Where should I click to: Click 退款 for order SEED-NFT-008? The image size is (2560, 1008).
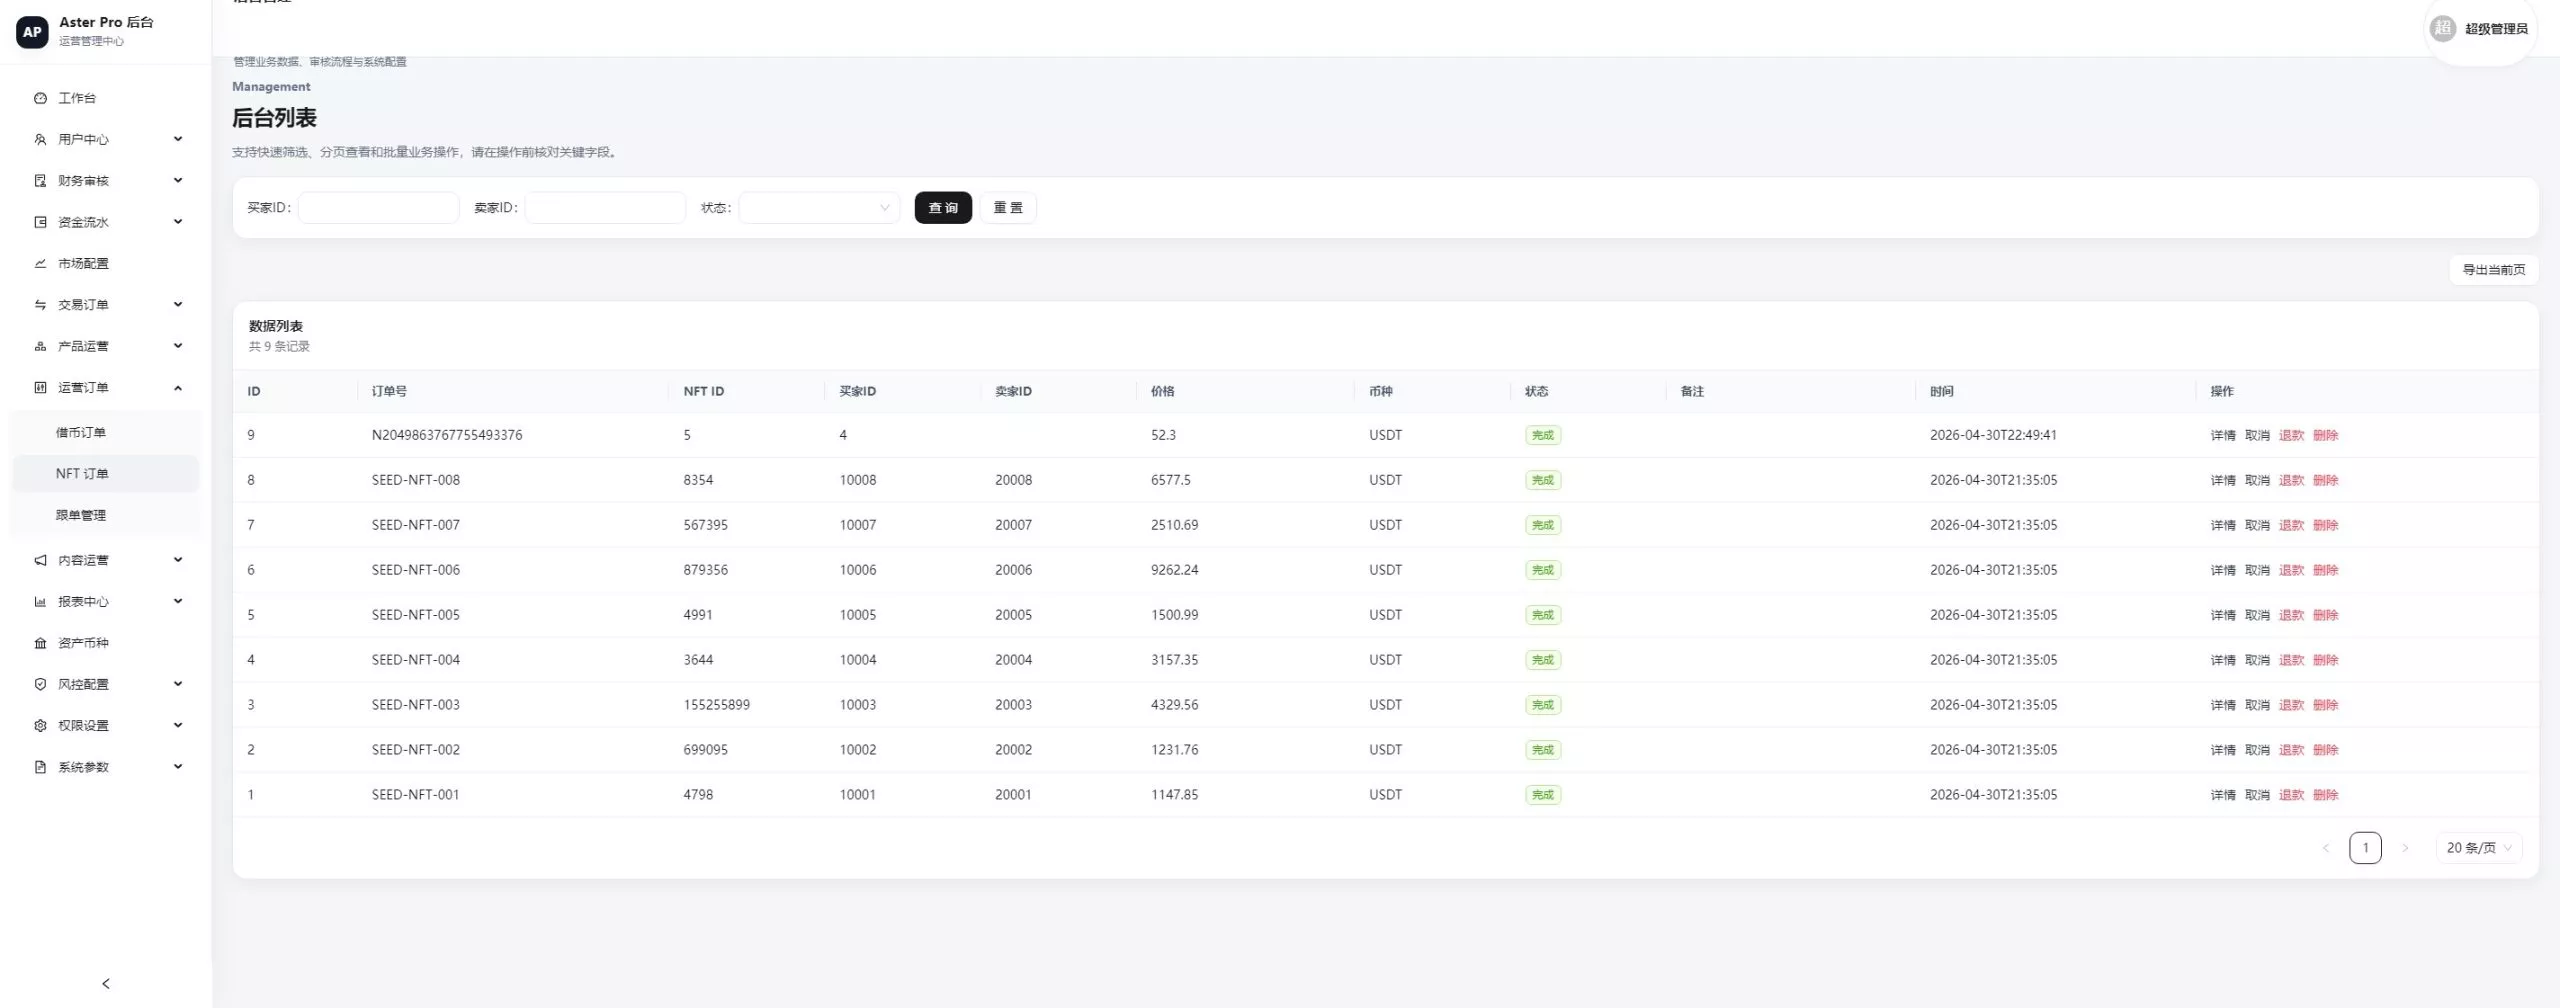2291,480
